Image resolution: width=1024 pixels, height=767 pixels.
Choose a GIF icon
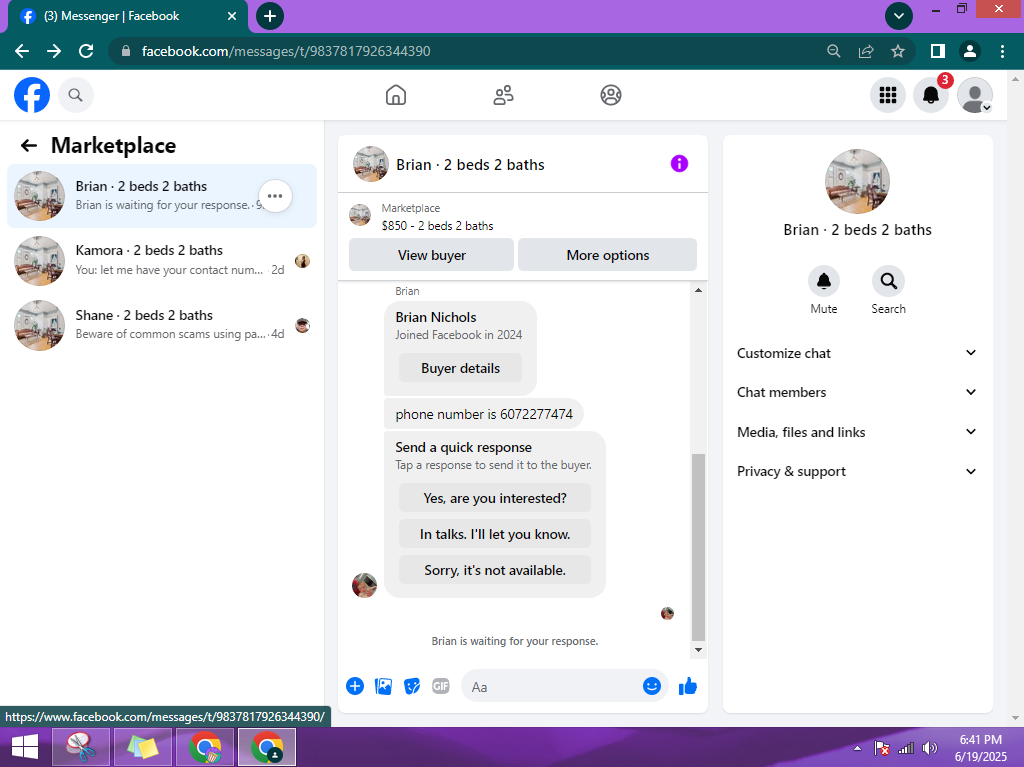click(441, 686)
